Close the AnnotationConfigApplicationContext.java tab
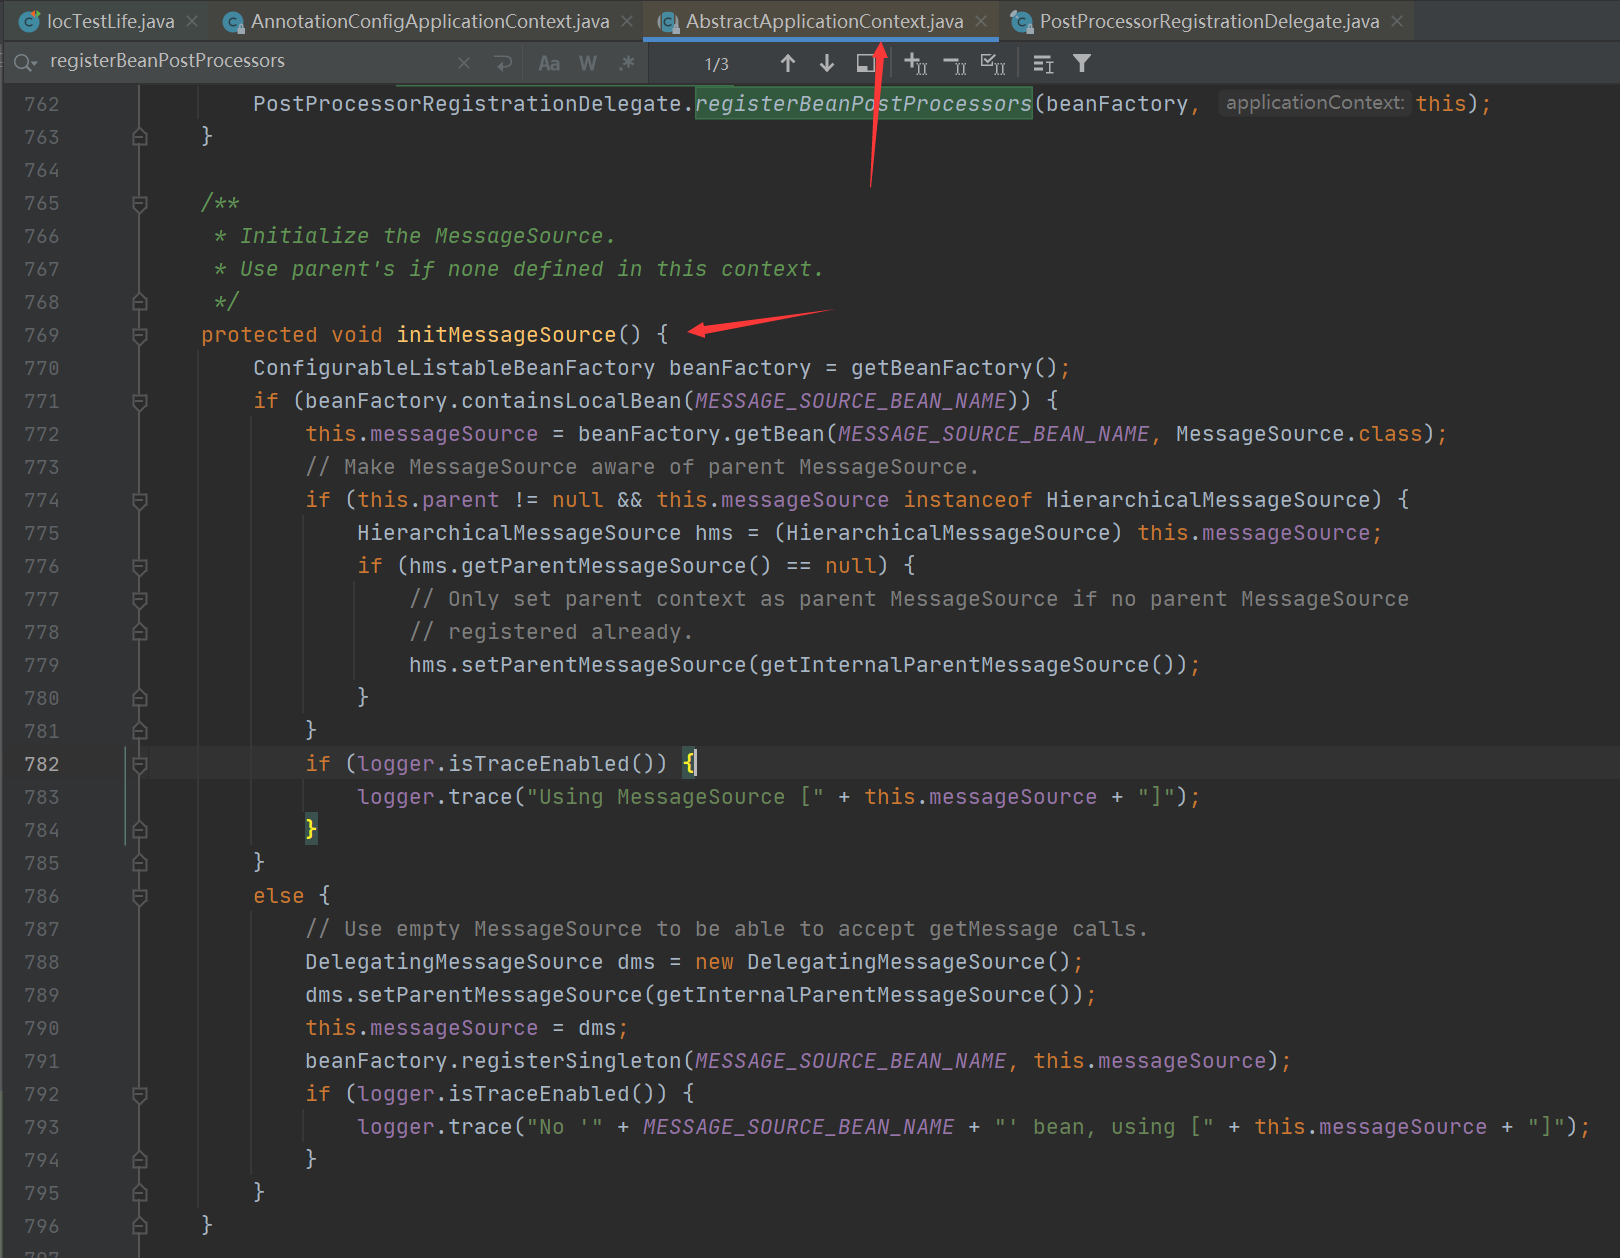Screen dimensions: 1620x1258 pos(627,21)
